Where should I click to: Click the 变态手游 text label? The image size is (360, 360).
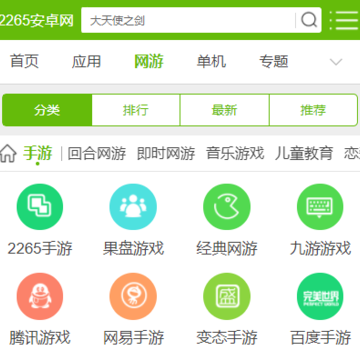[x=227, y=338]
